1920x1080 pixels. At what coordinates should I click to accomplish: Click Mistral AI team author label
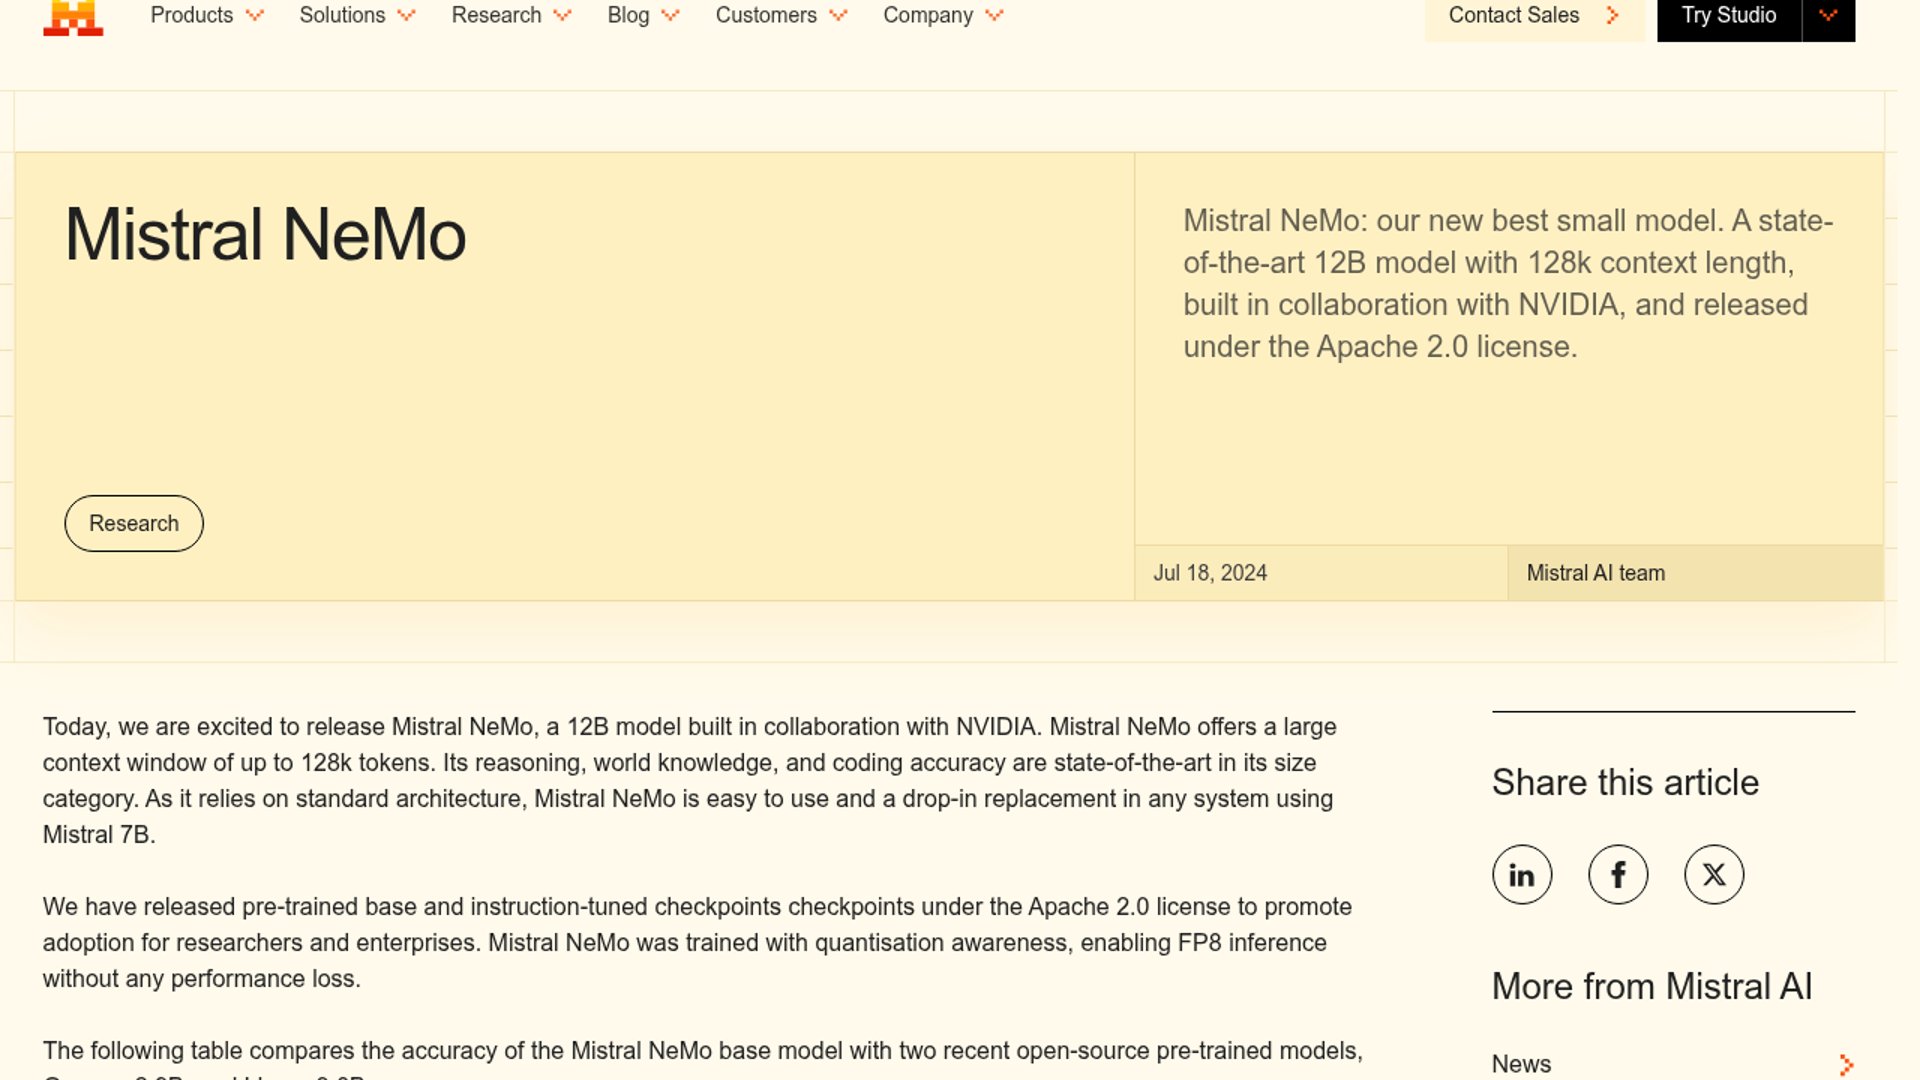[x=1595, y=573]
